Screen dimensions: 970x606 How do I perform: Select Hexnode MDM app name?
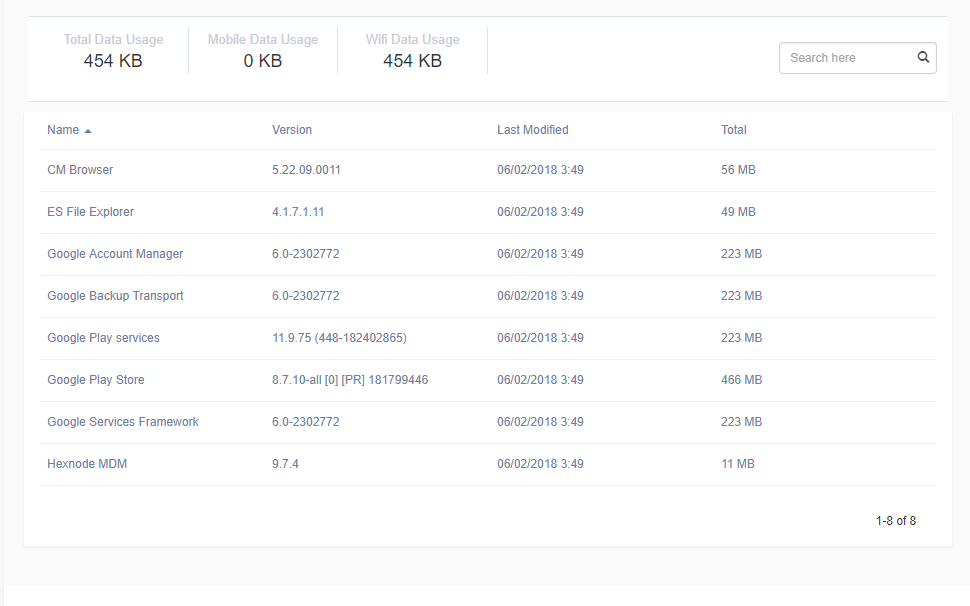click(x=87, y=464)
